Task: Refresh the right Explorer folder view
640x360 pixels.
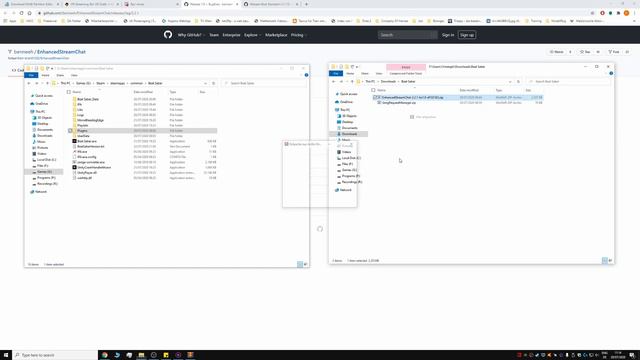Action: 518,82
